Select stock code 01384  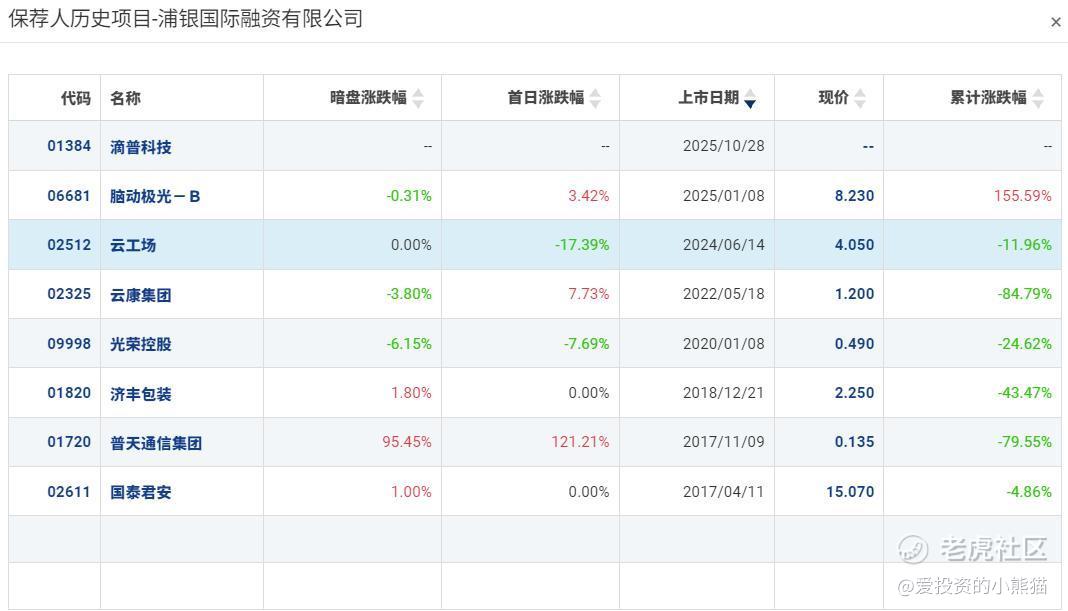[x=69, y=146]
